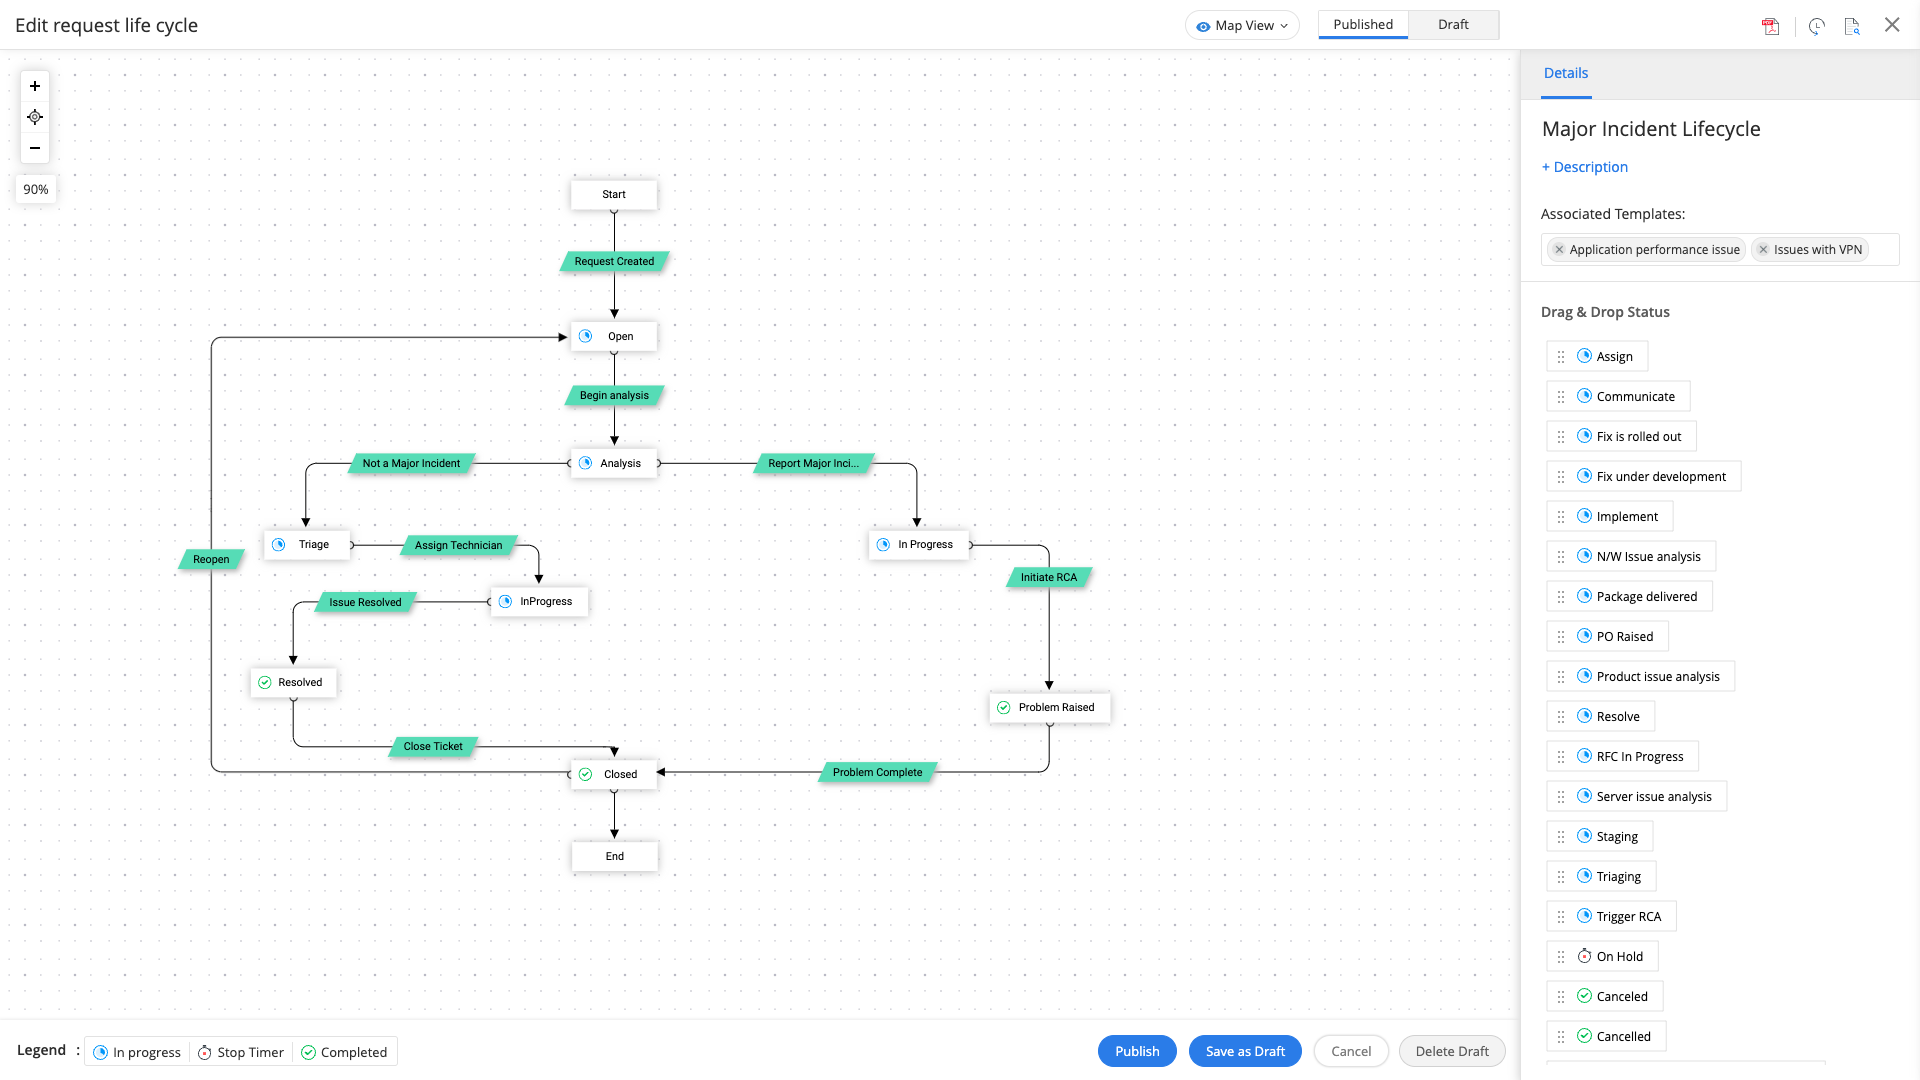
Task: Select the Closed node in the flowchart
Action: [614, 774]
